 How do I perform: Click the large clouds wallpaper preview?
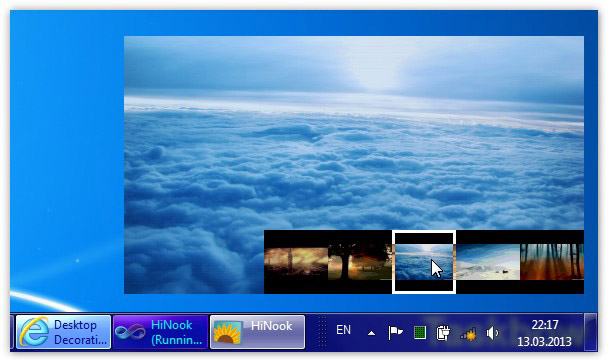(x=354, y=133)
